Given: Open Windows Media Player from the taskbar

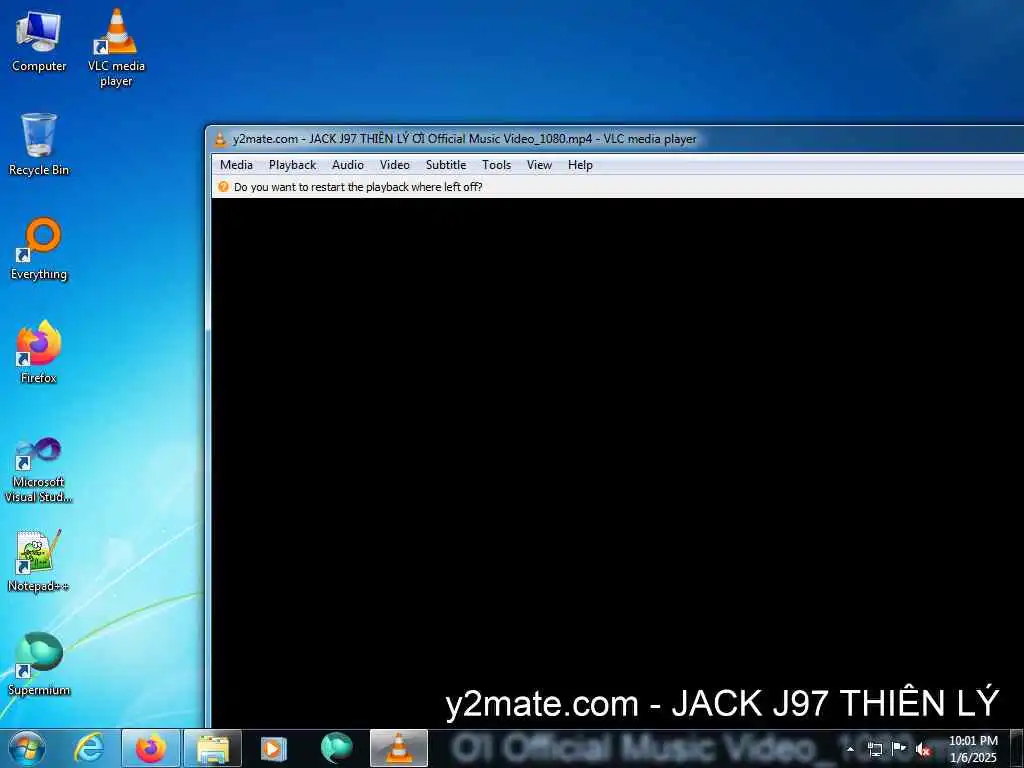Looking at the screenshot, I should [x=274, y=748].
